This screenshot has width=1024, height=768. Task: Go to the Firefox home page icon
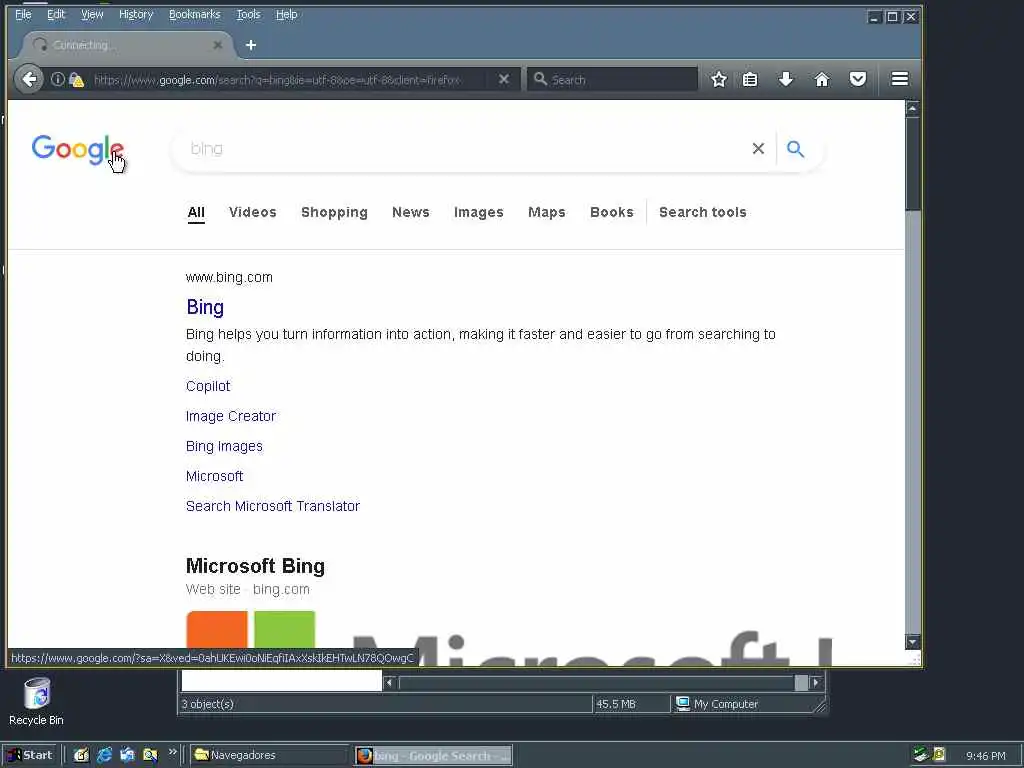[822, 79]
